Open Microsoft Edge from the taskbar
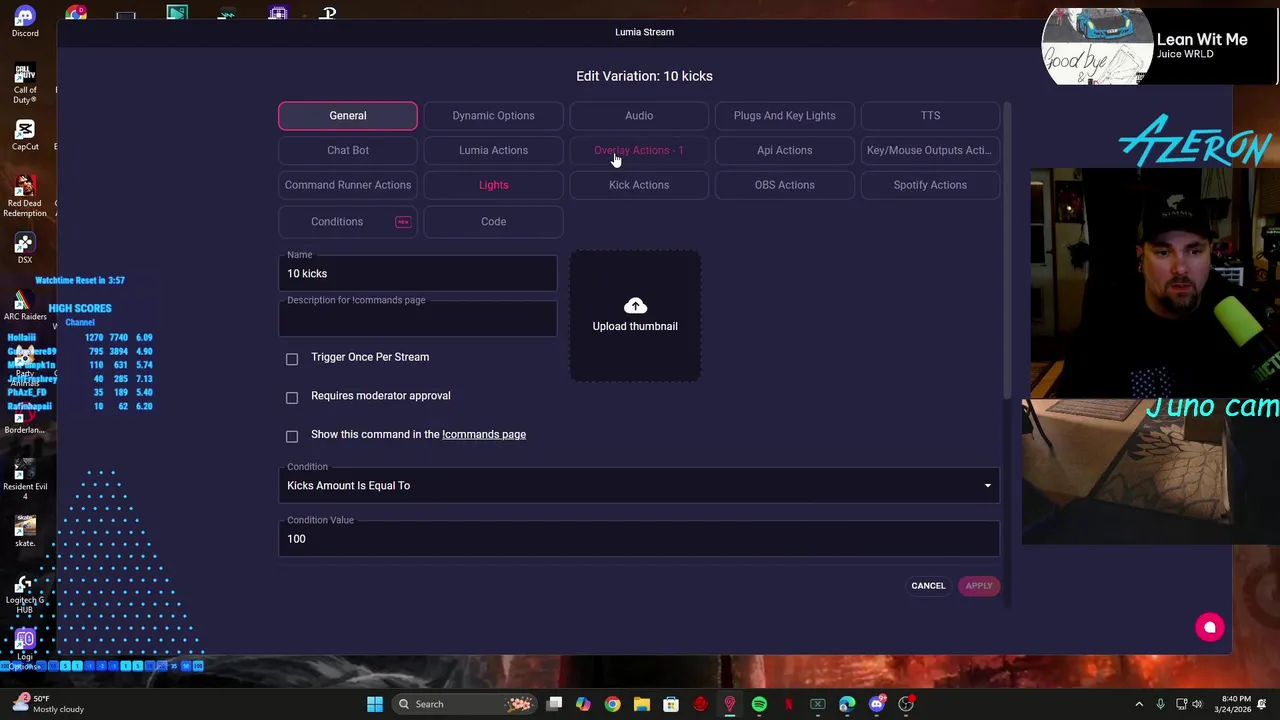1280x720 pixels. pos(847,704)
